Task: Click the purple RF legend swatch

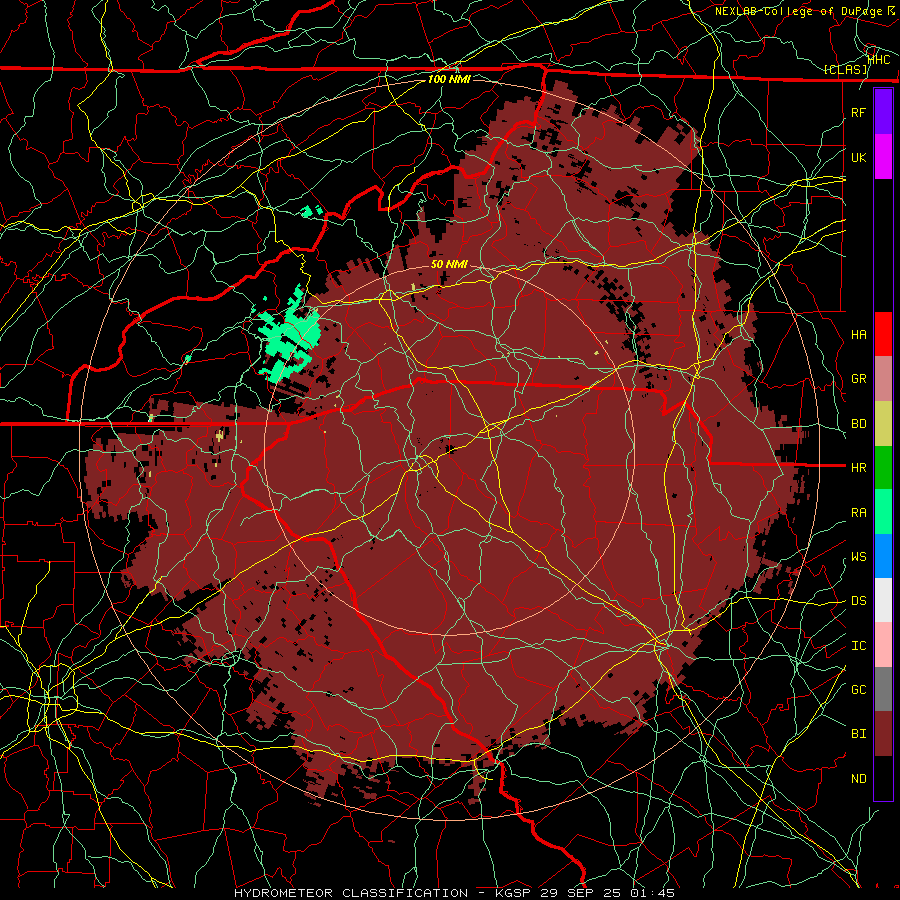Action: pyautogui.click(x=883, y=112)
